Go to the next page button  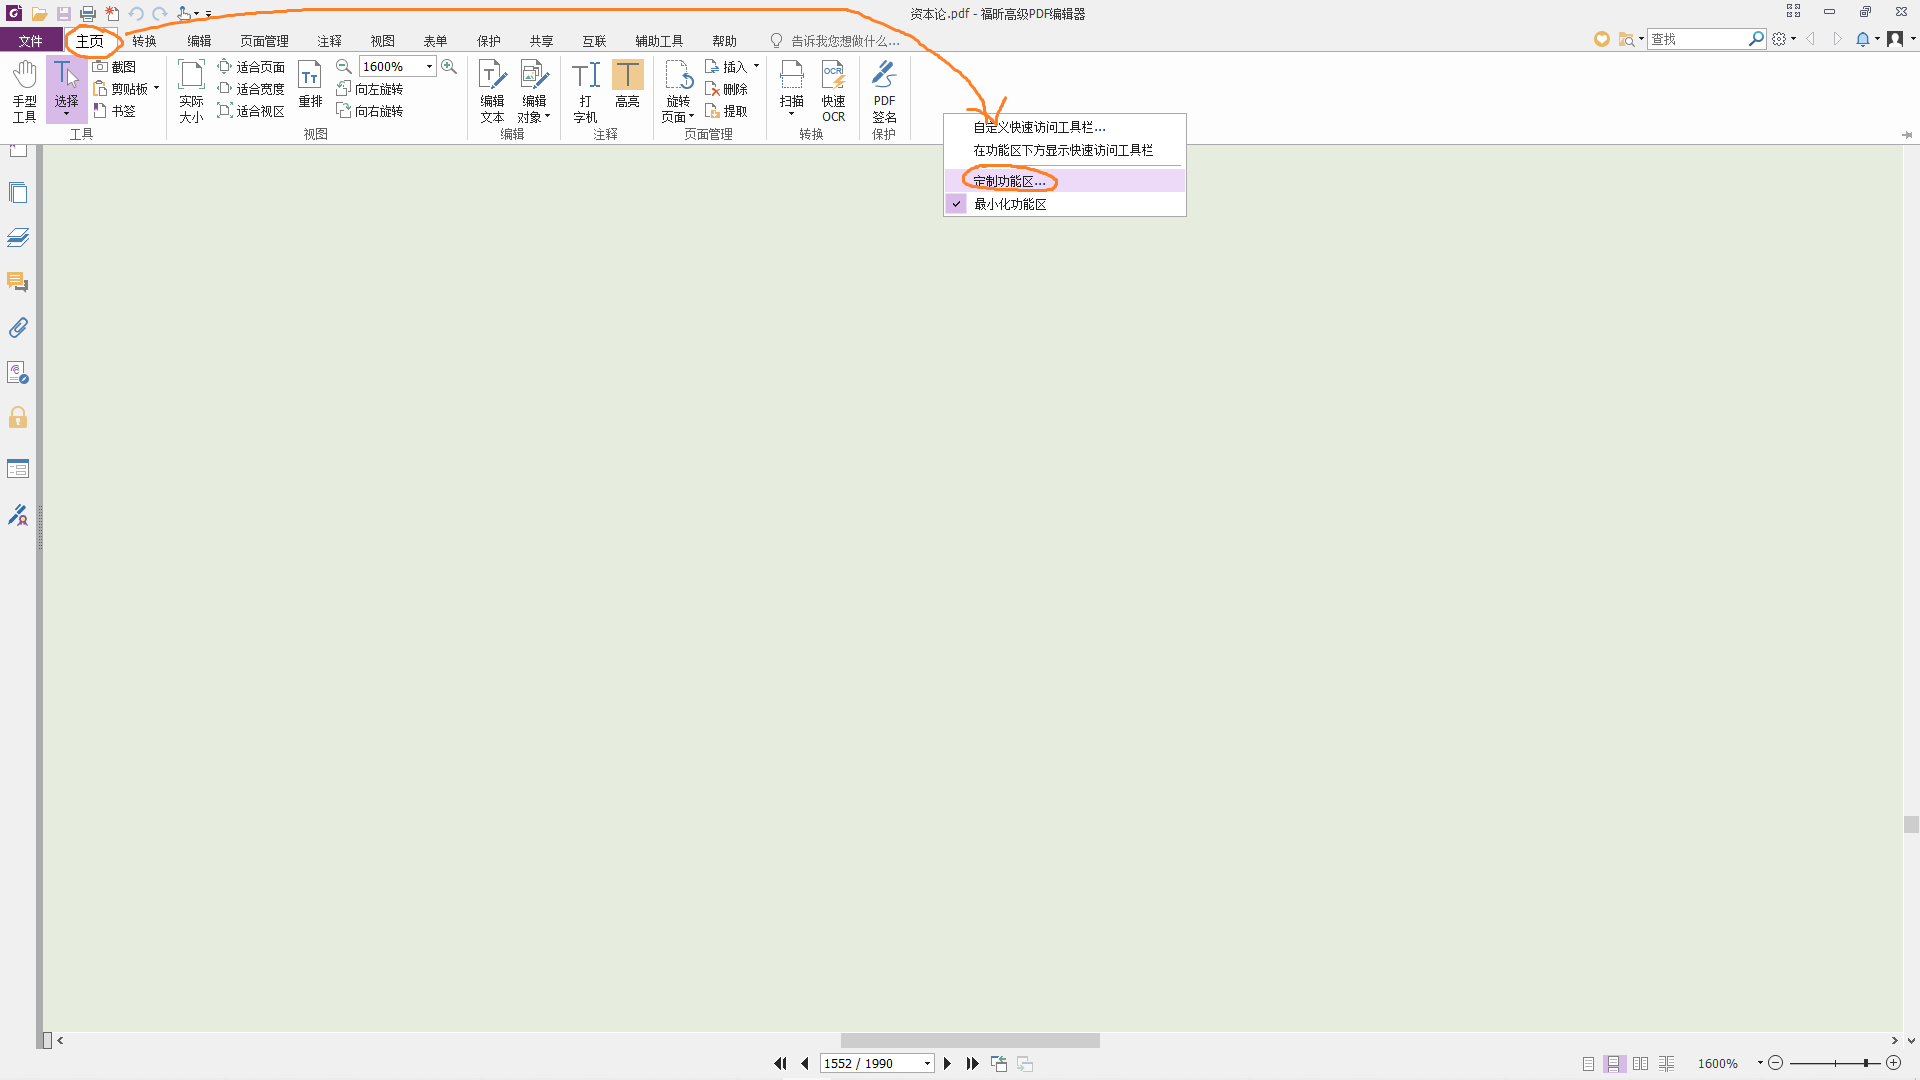point(947,1064)
